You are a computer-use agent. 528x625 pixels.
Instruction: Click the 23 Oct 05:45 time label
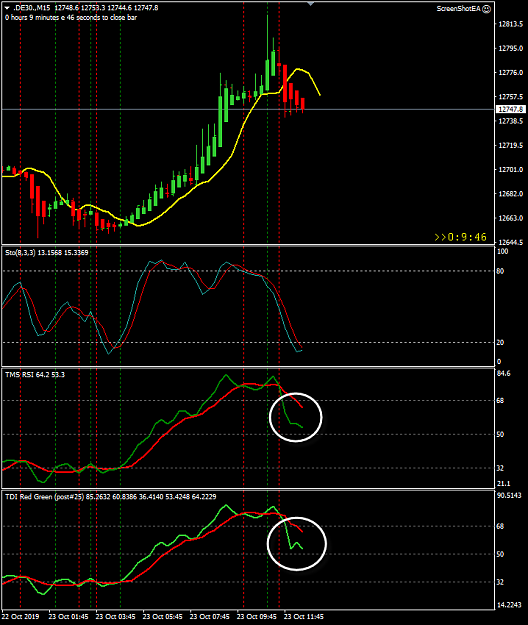click(163, 616)
